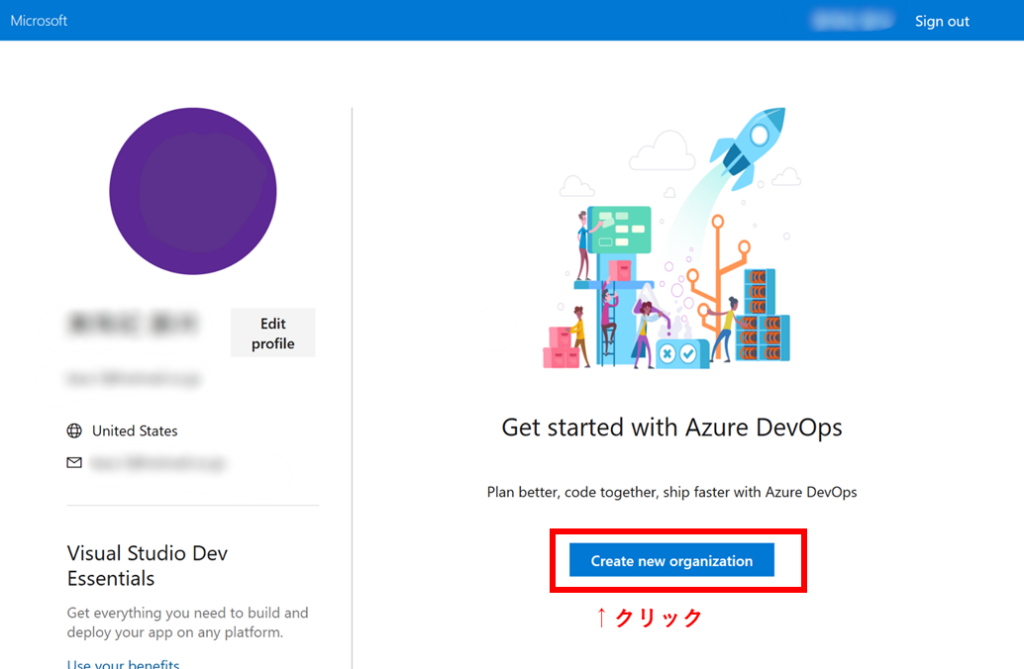Image resolution: width=1024 pixels, height=669 pixels.
Task: Click the Get everything you need description
Action: (x=187, y=622)
